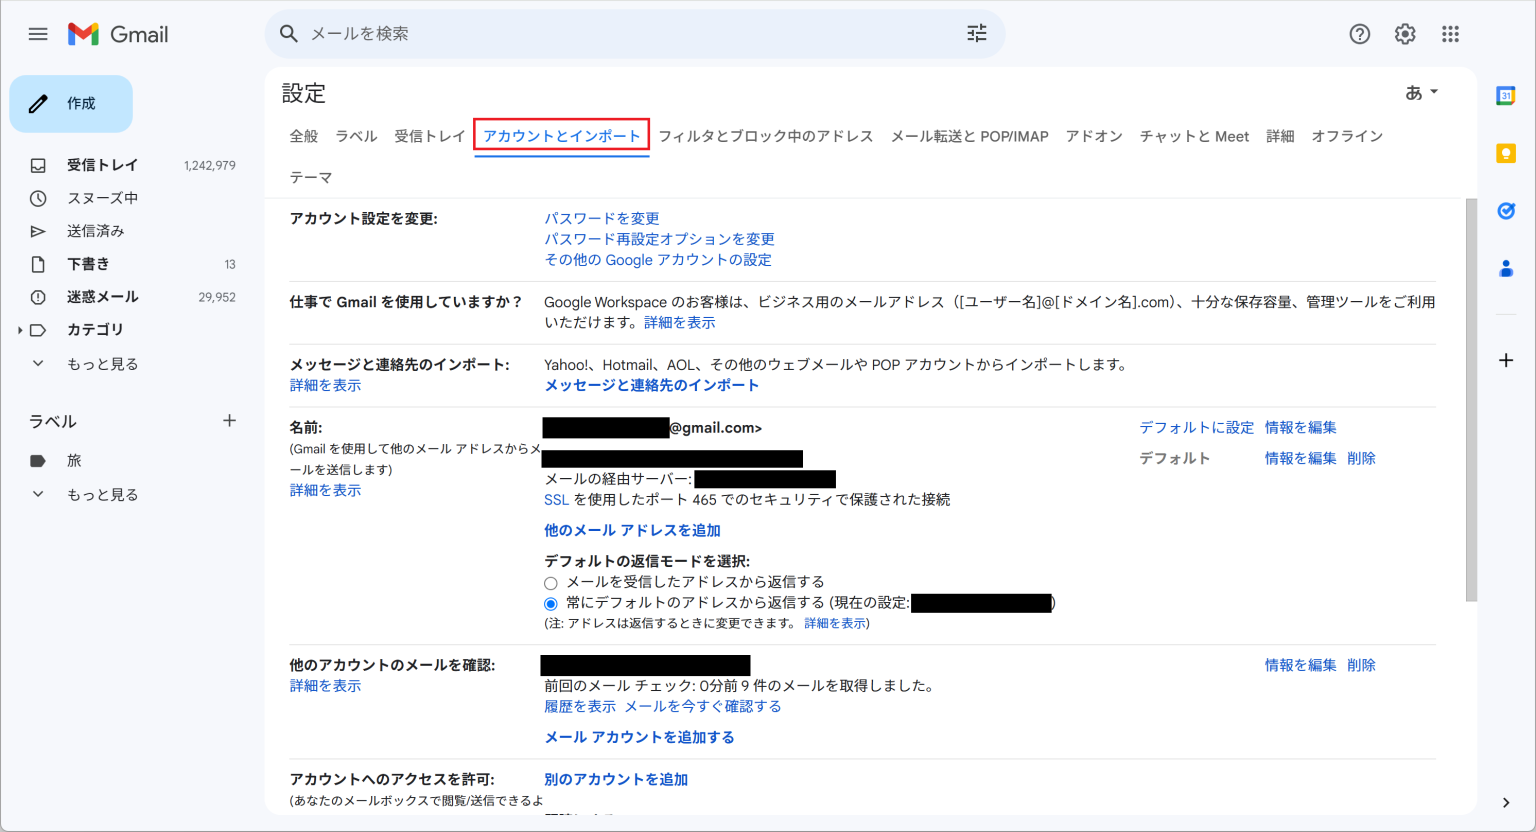Open Google Keep from the side panel

[1508, 152]
